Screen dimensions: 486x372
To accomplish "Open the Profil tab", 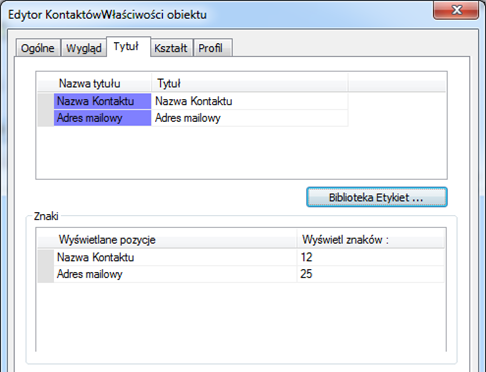I will (x=212, y=48).
